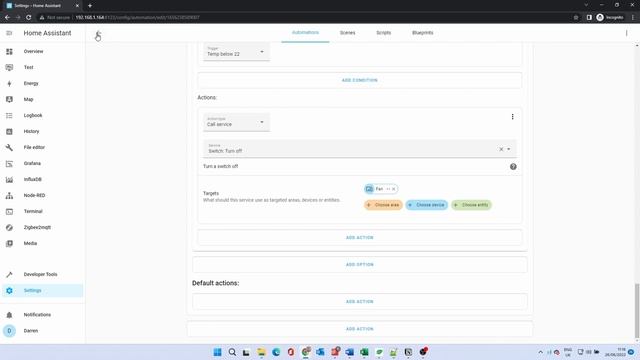Expand the Fan target chip
640x360 pixels.
(388, 189)
